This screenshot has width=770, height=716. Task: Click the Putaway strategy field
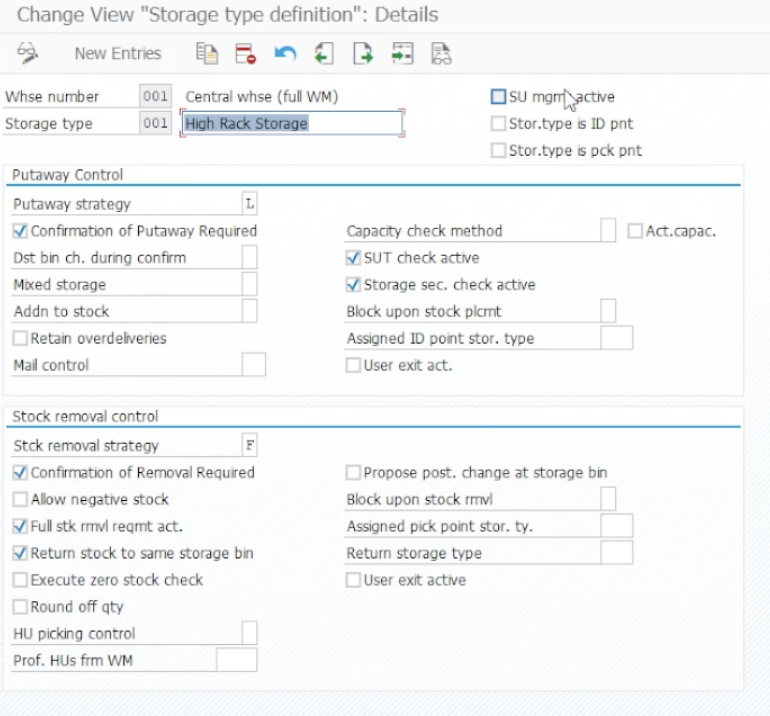[249, 204]
